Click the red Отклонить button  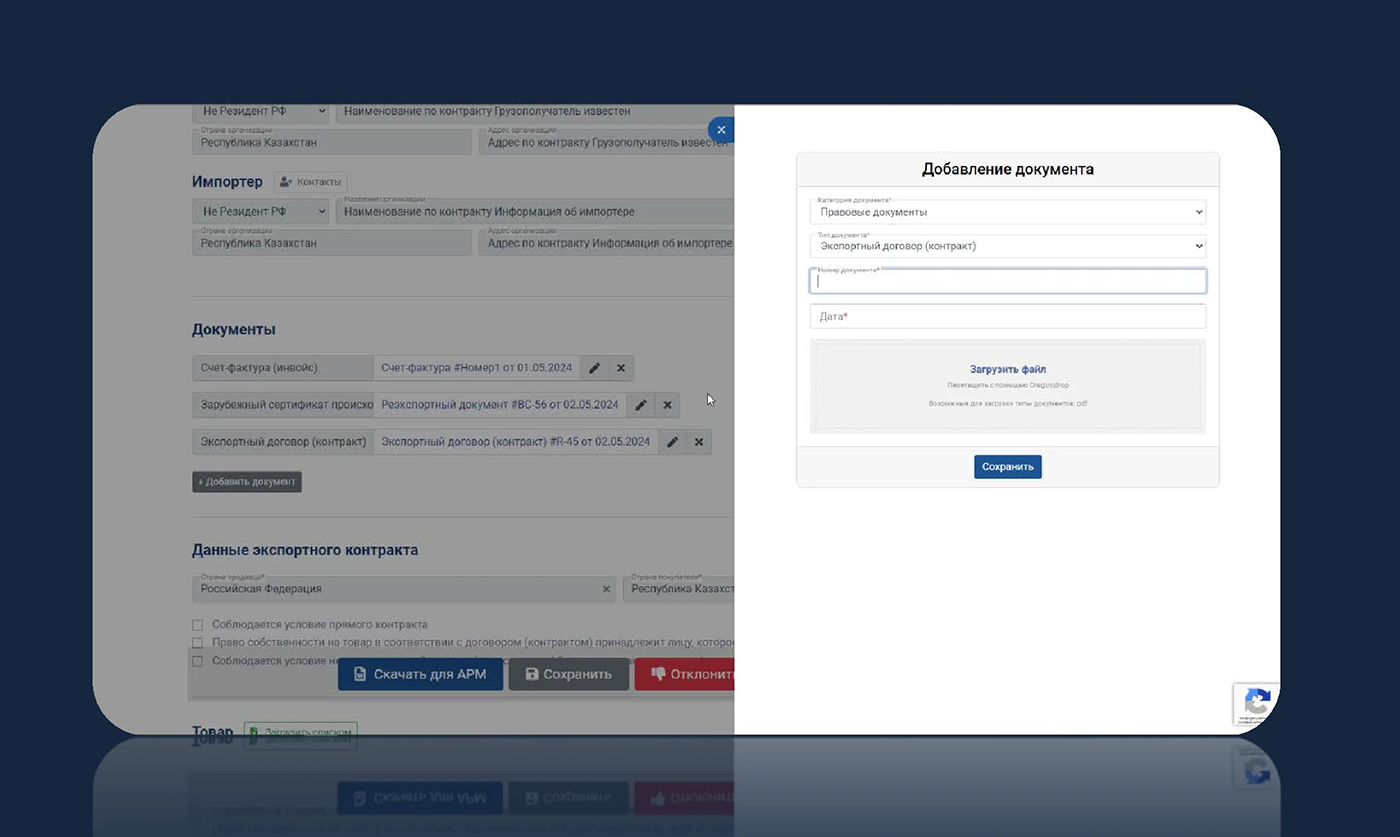coord(685,674)
